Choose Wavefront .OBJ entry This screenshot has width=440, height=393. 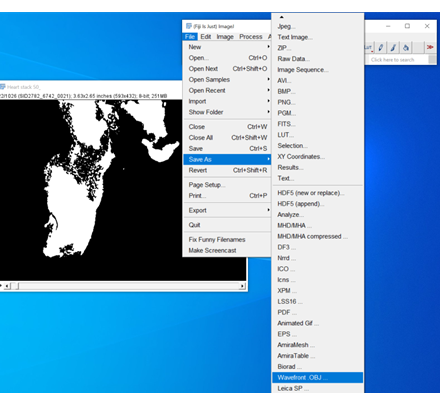point(318,378)
